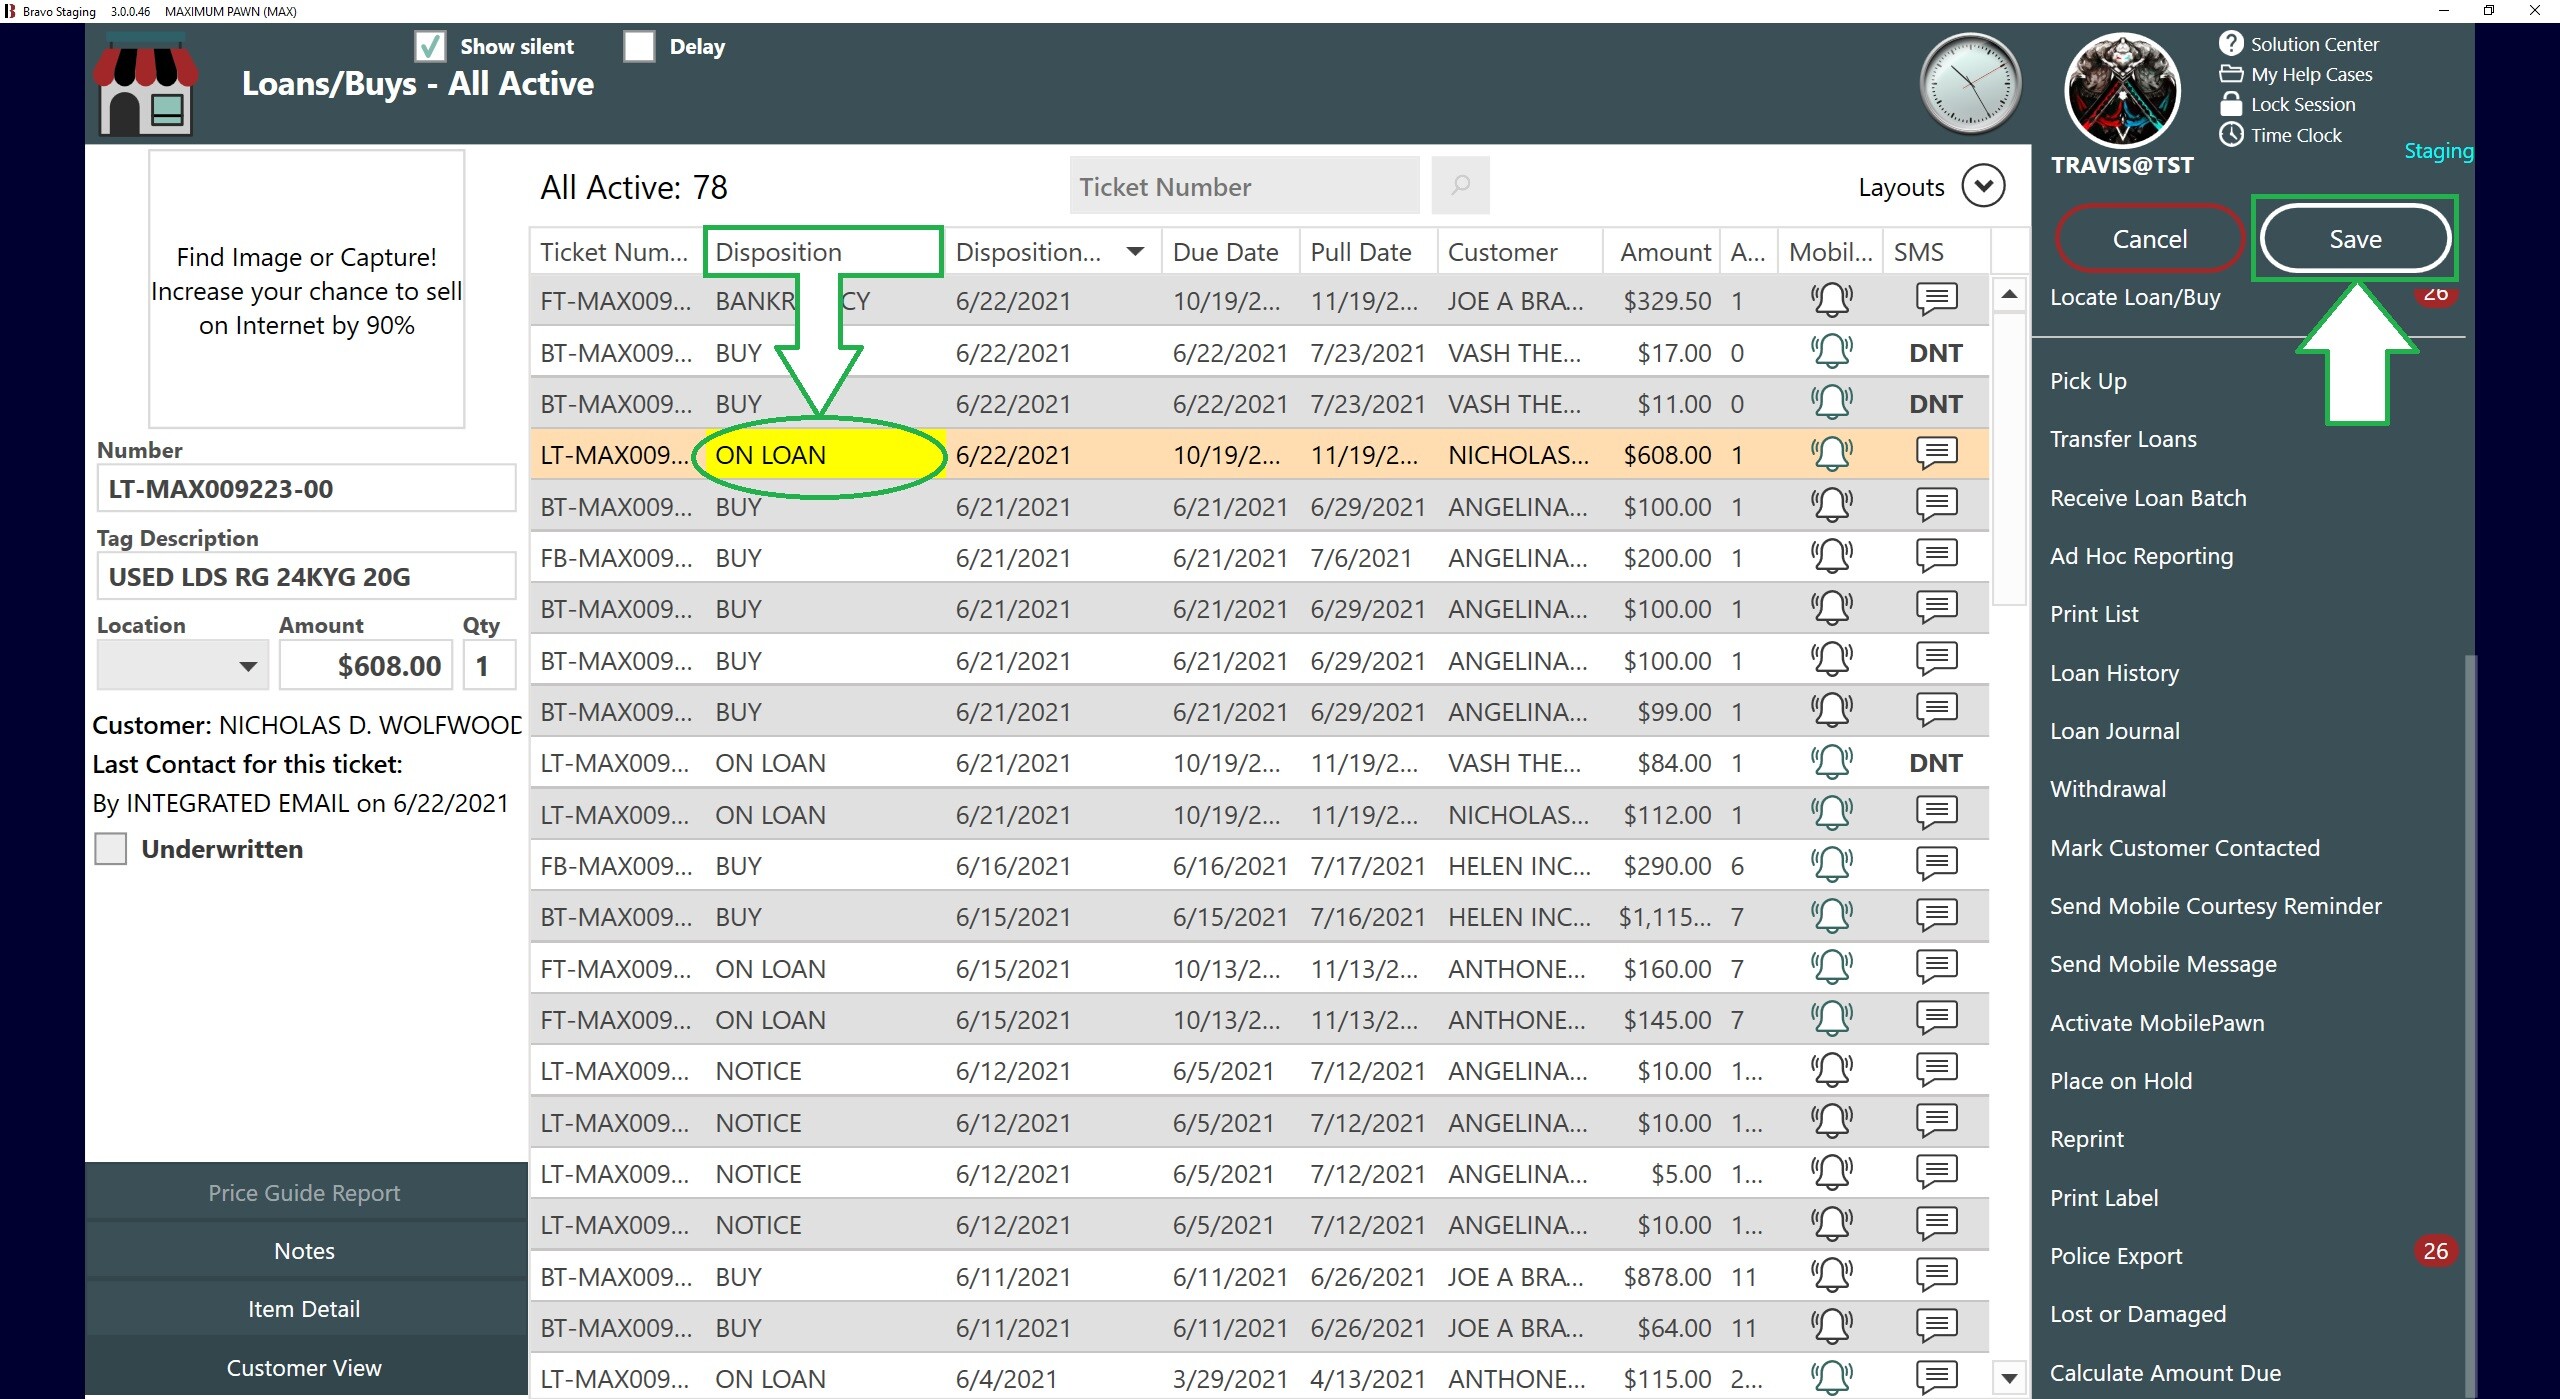This screenshot has height=1399, width=2560.
Task: Click mobile bell icon for $329.50 row
Action: [1831, 300]
